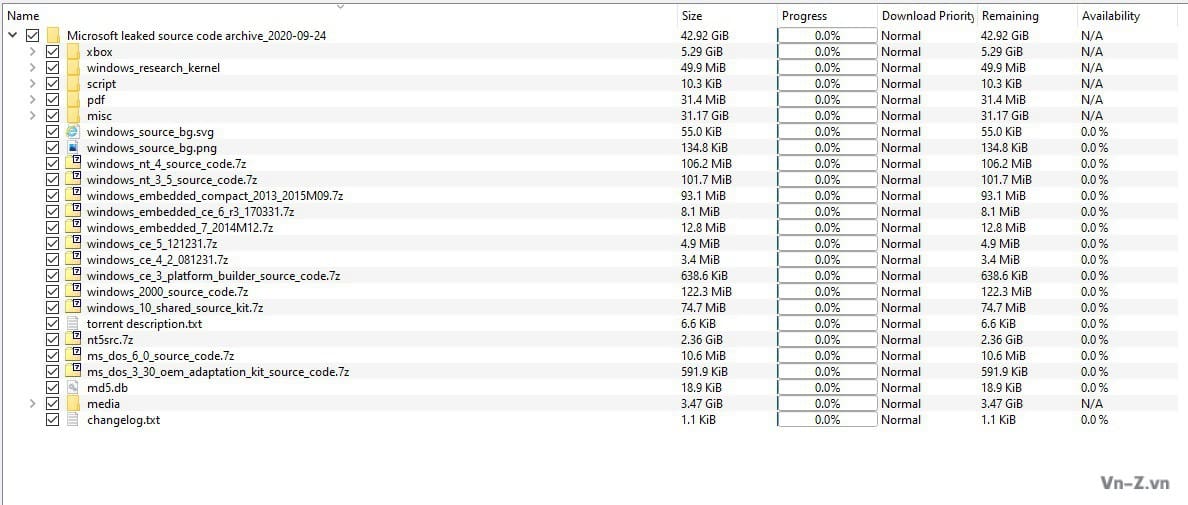1188x505 pixels.
Task: Click the changelog.txt text file icon
Action: [73, 419]
